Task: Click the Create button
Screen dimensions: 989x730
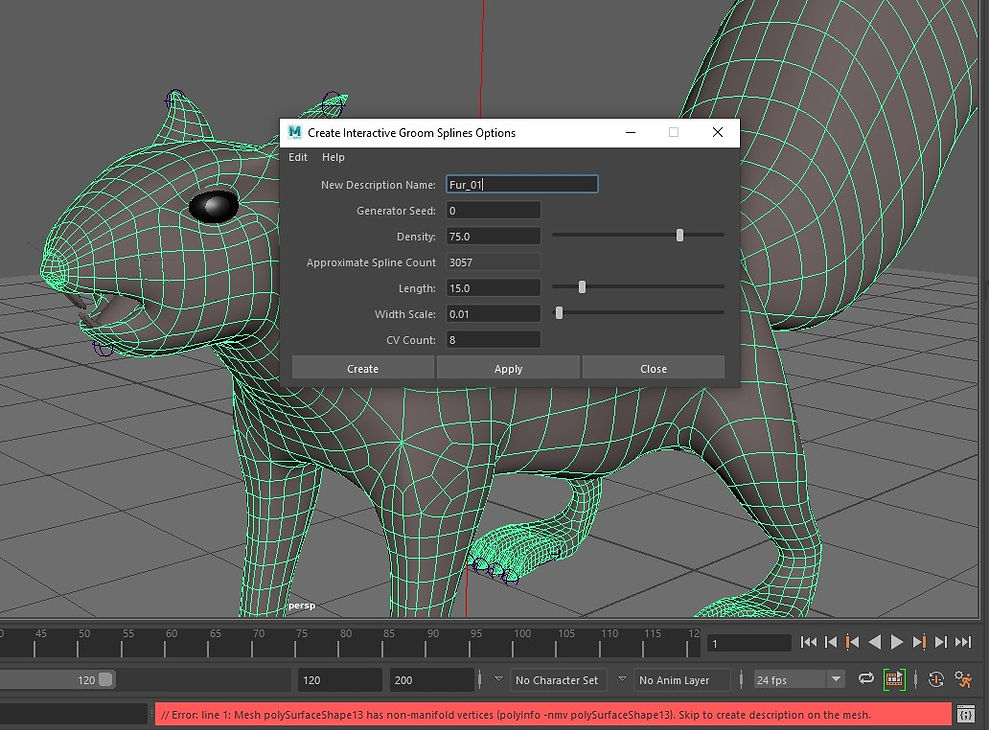Action: [x=363, y=368]
